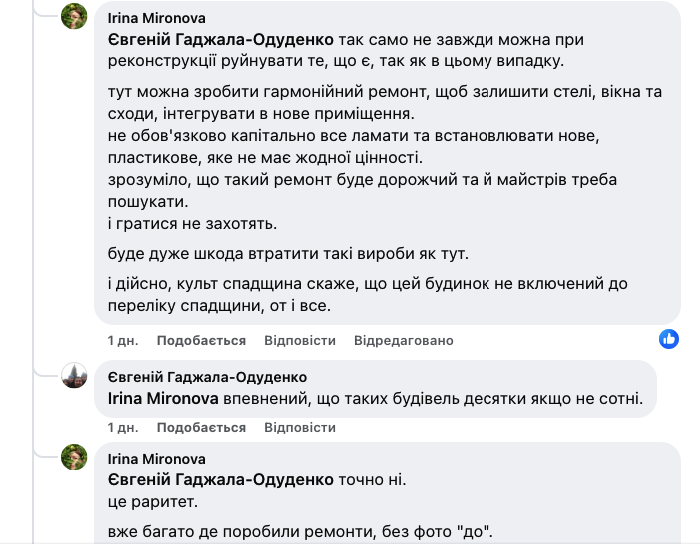Click the Irina Mironova mention before "впевнений"
This screenshot has height=553, width=700.
[x=165, y=398]
